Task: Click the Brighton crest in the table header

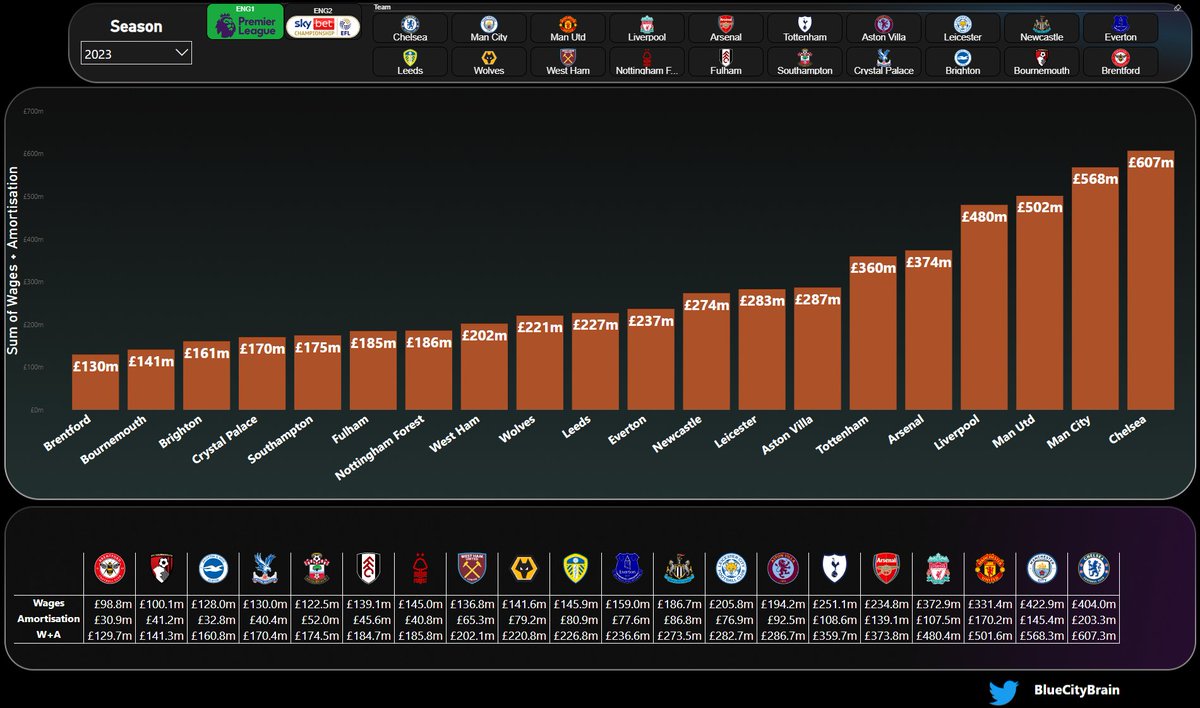Action: coord(213,569)
